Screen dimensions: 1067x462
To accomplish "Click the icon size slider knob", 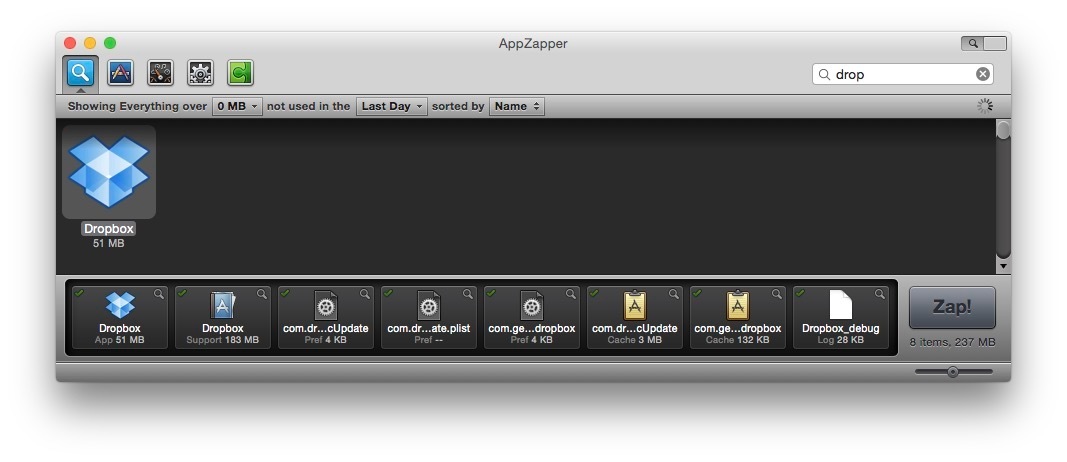I will [953, 372].
